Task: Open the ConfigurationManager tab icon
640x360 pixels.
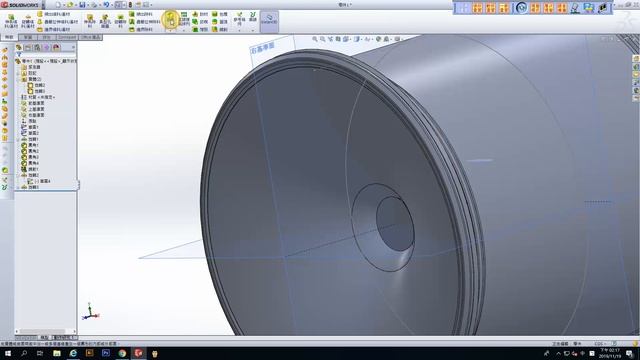Action: (37, 47)
